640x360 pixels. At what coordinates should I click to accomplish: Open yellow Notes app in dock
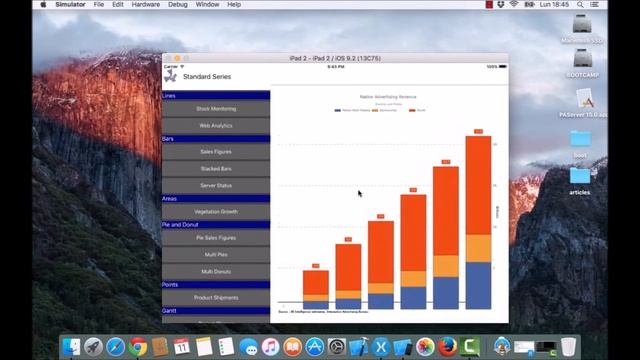(x=204, y=347)
